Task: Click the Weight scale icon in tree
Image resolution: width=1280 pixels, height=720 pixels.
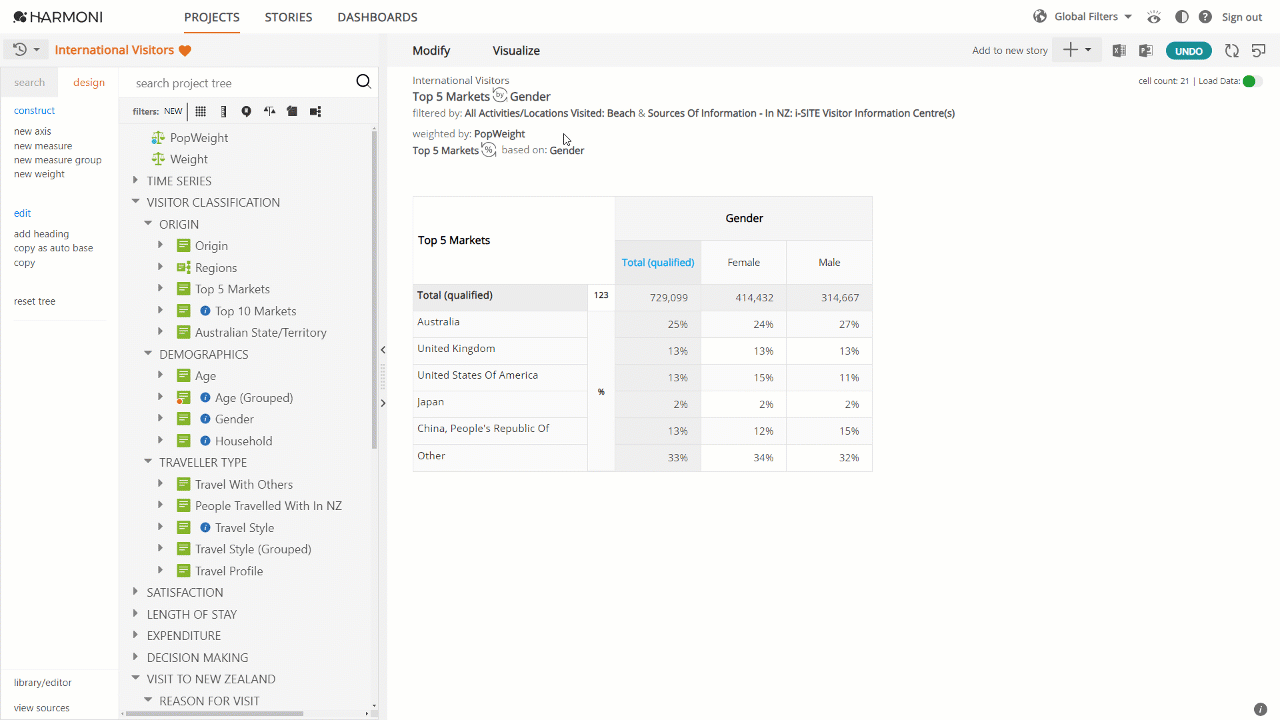Action: click(x=158, y=159)
